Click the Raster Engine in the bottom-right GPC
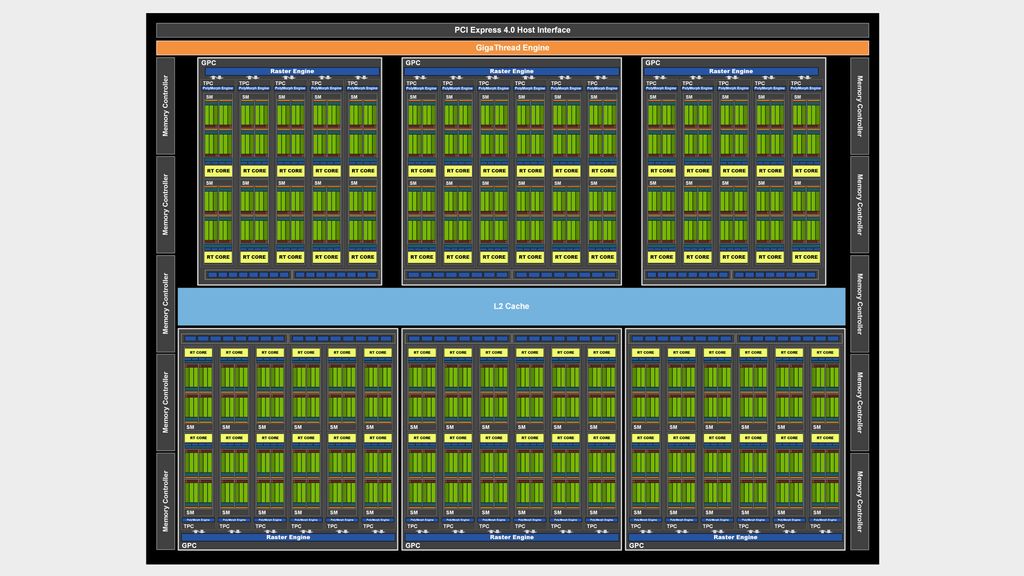Image resolution: width=1024 pixels, height=576 pixels. click(735, 537)
